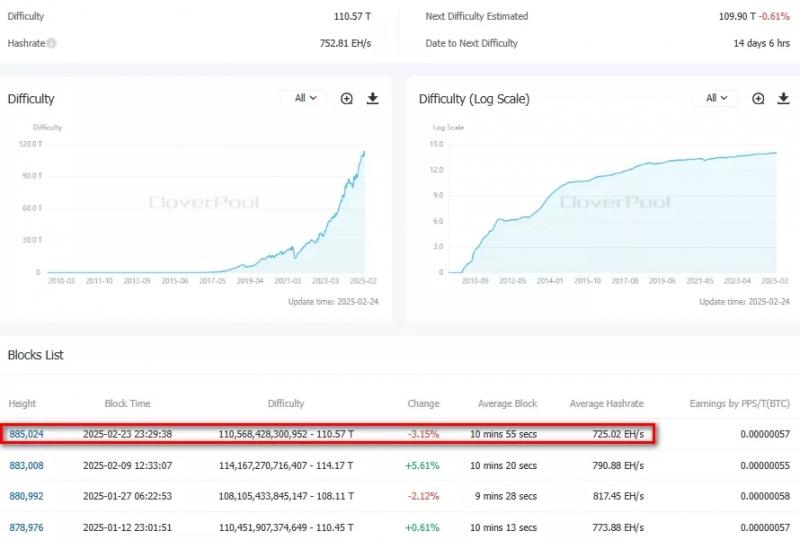
Task: Click block time 2025-02-09 12:33:07
Action: click(x=128, y=465)
